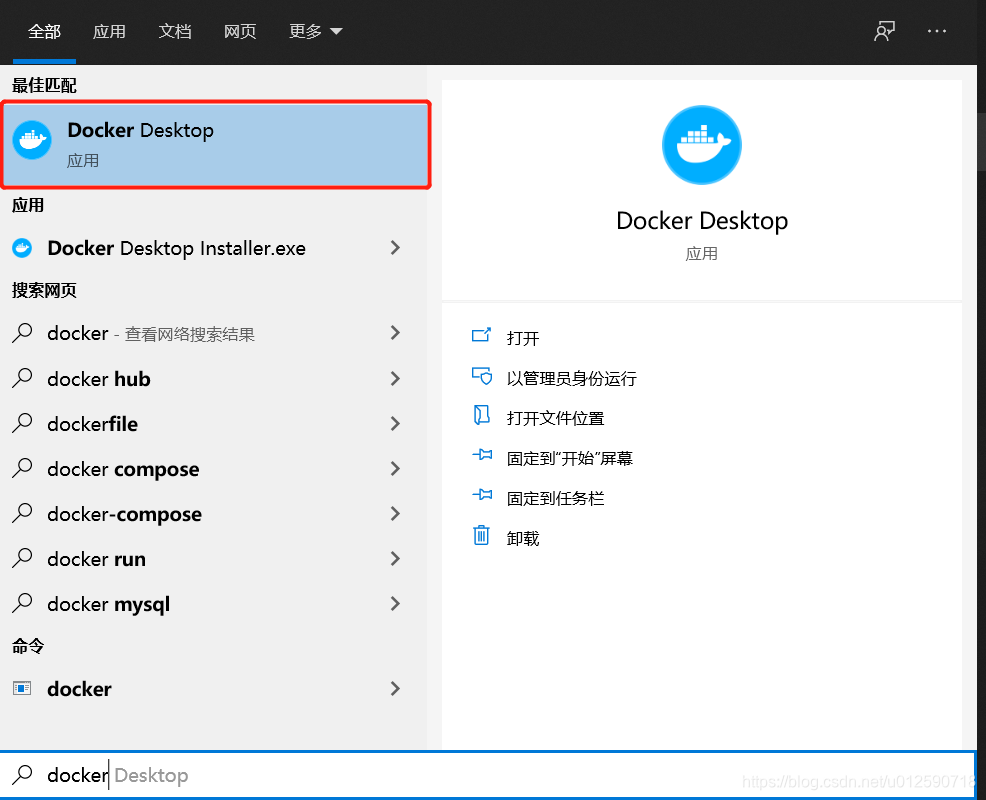Open the 更多 dropdown

(x=316, y=31)
